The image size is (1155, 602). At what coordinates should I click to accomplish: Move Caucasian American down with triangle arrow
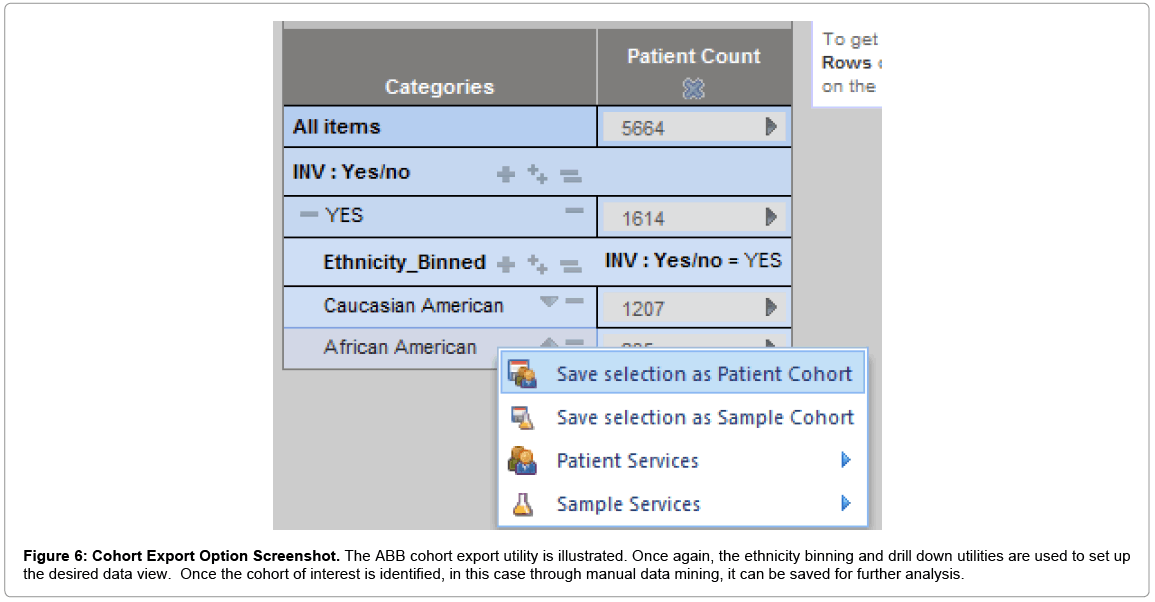(x=549, y=301)
